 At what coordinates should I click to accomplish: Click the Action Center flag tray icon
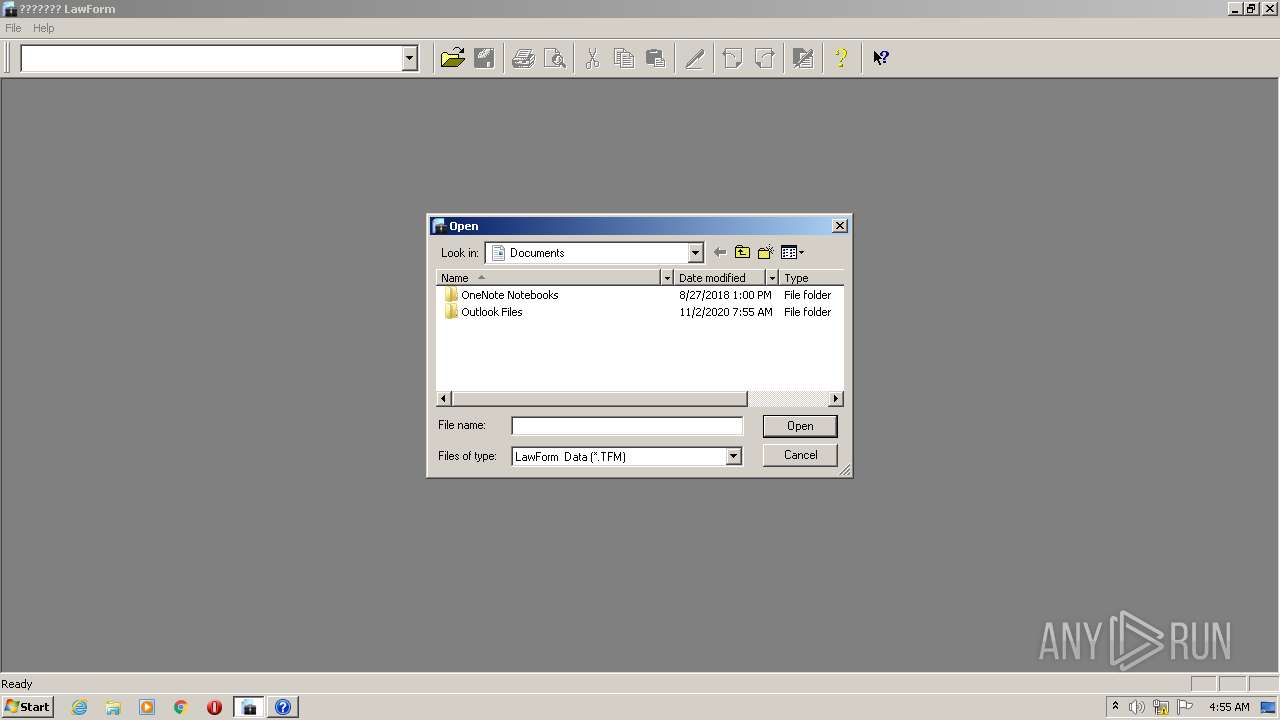1185,707
